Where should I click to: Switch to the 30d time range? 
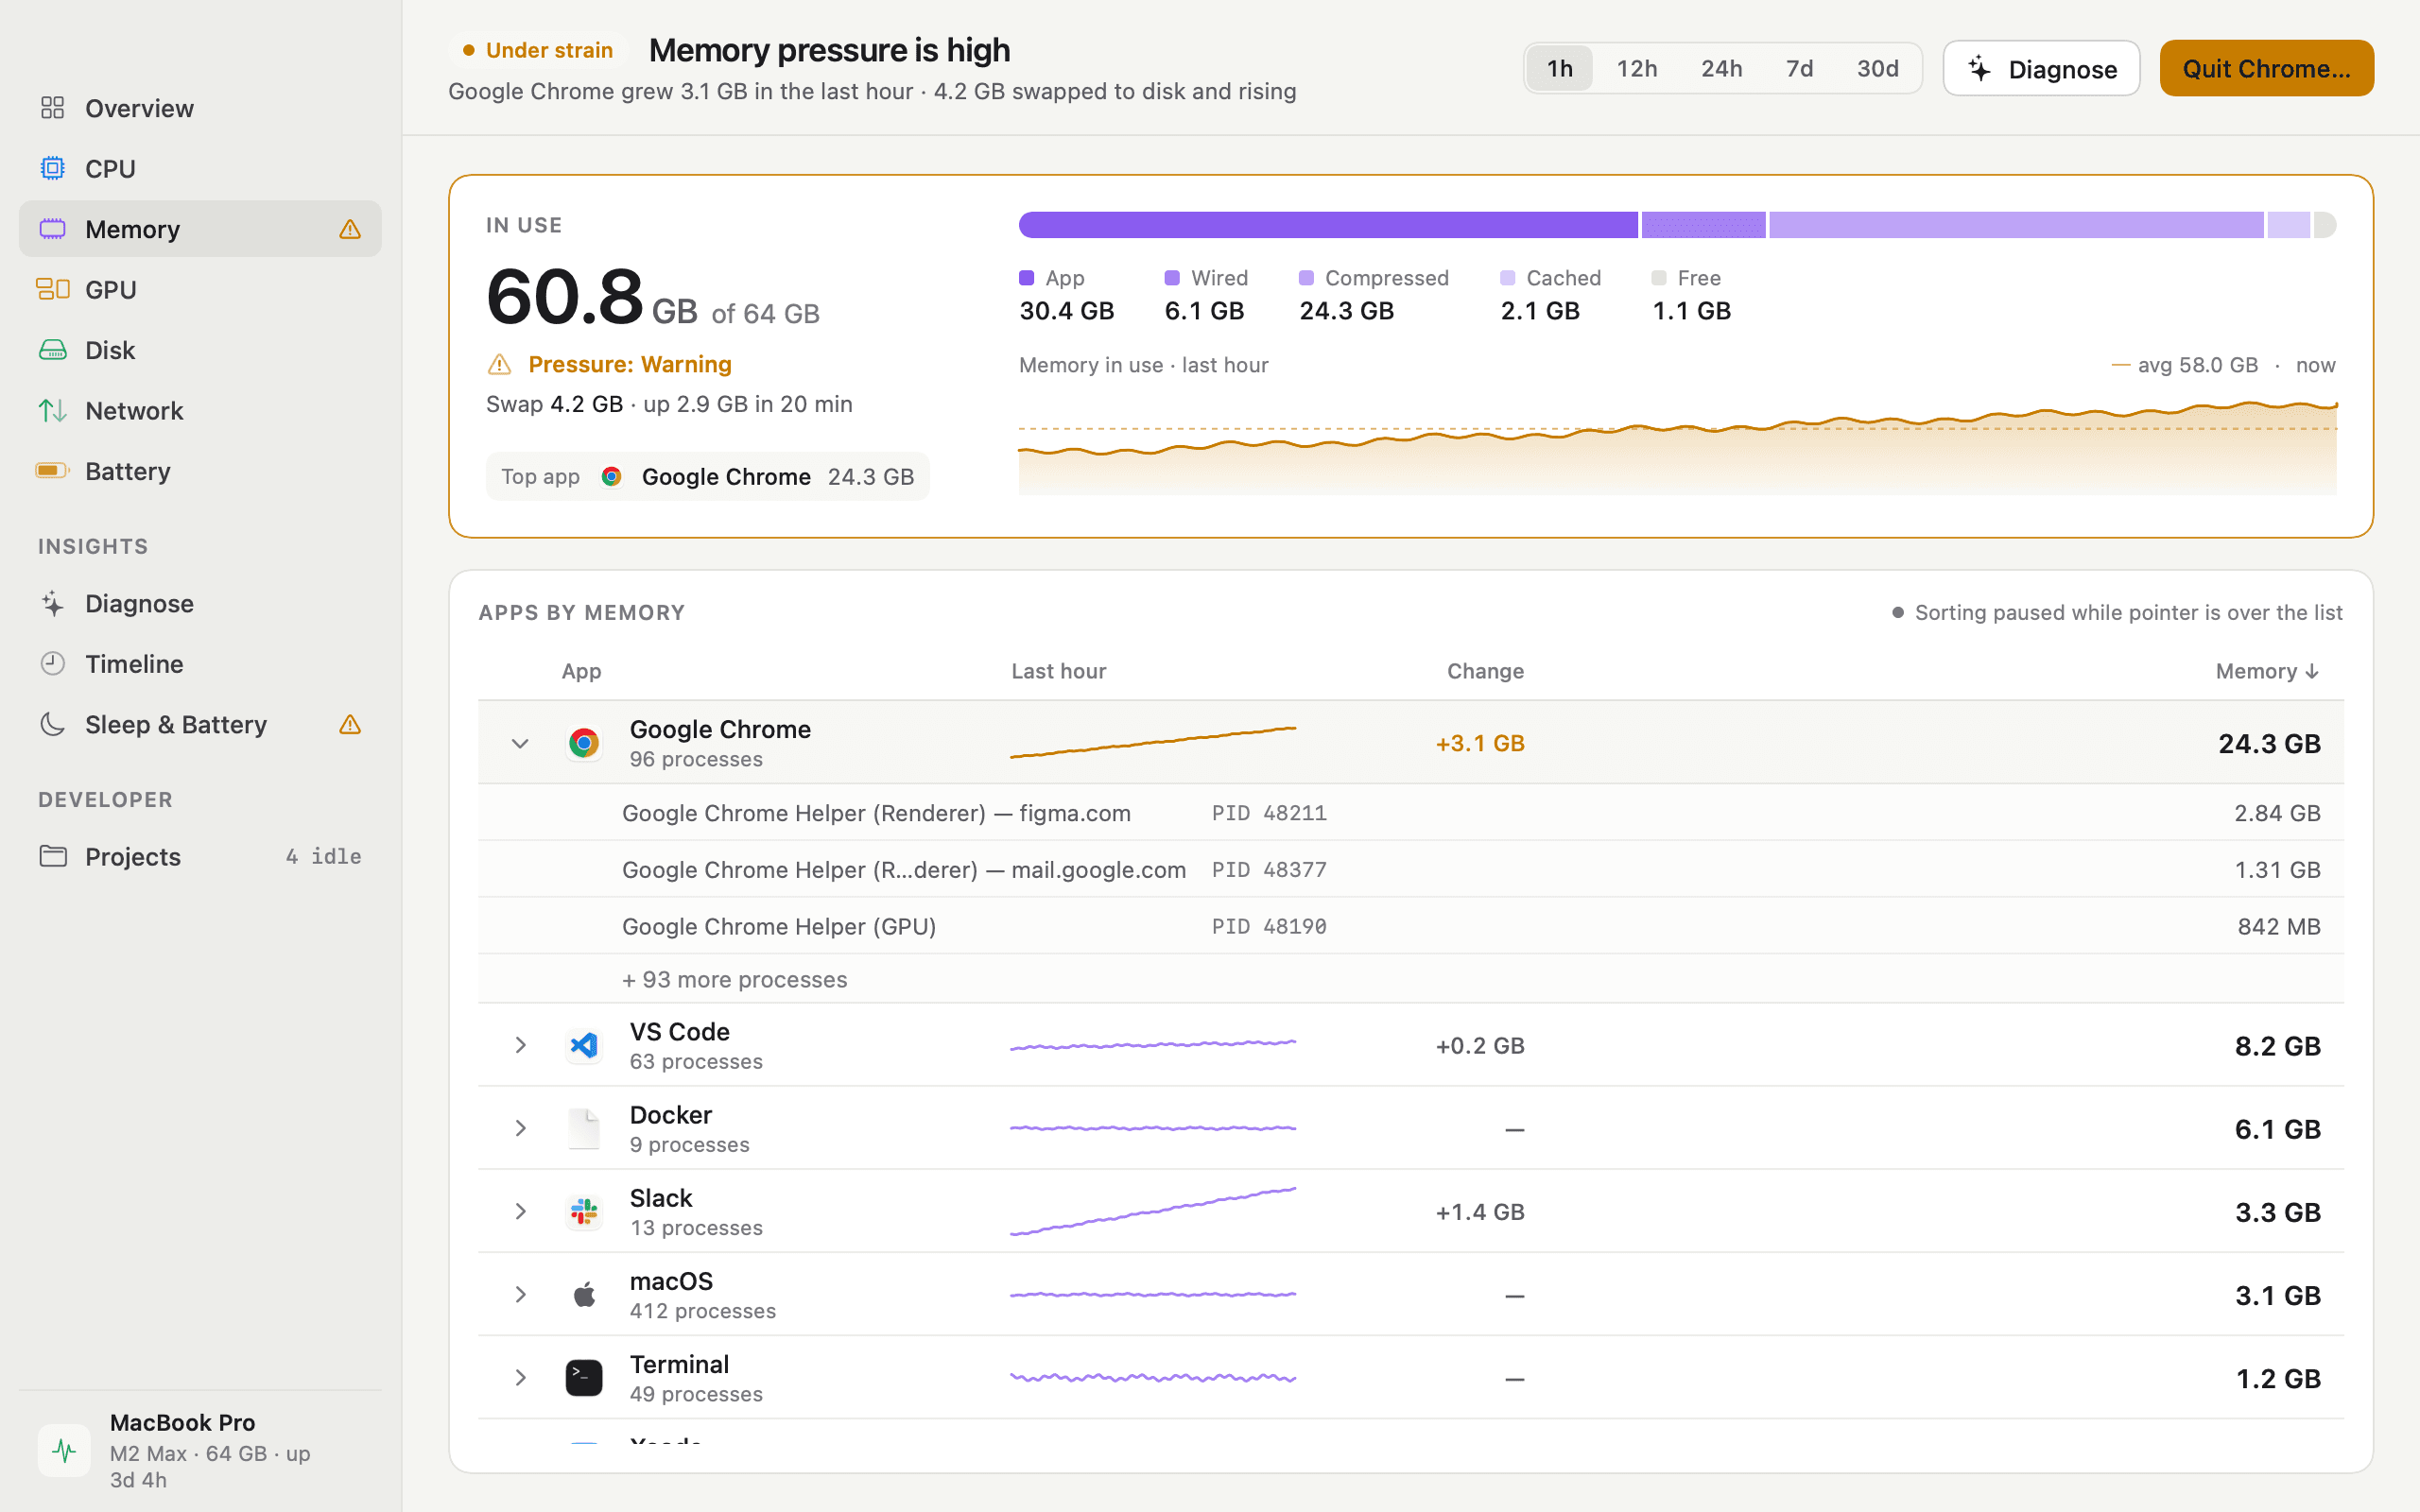click(x=1877, y=68)
